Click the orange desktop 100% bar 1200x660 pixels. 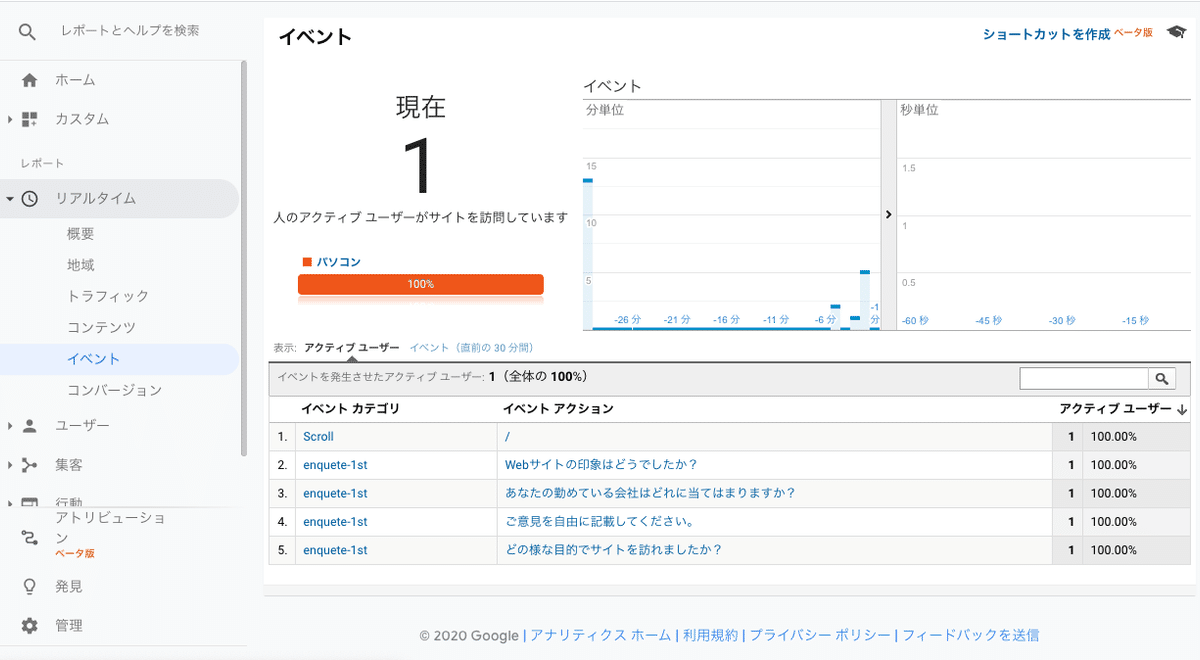(420, 284)
